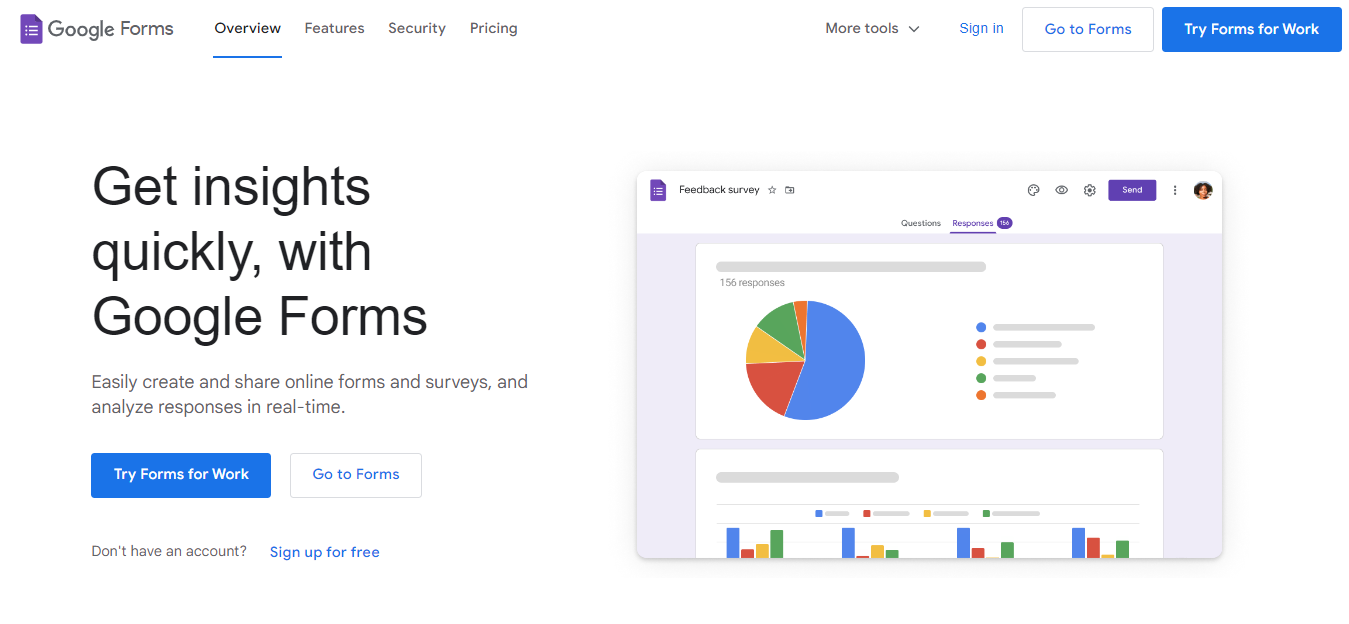Open the form settings gear
Screen dimensions: 1349x624
[1090, 190]
